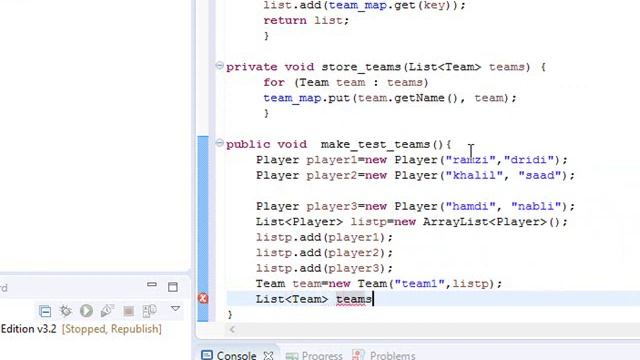Image resolution: width=640 pixels, height=360 pixels.
Task: Open the Servers view menu triangle
Action: click(176, 309)
